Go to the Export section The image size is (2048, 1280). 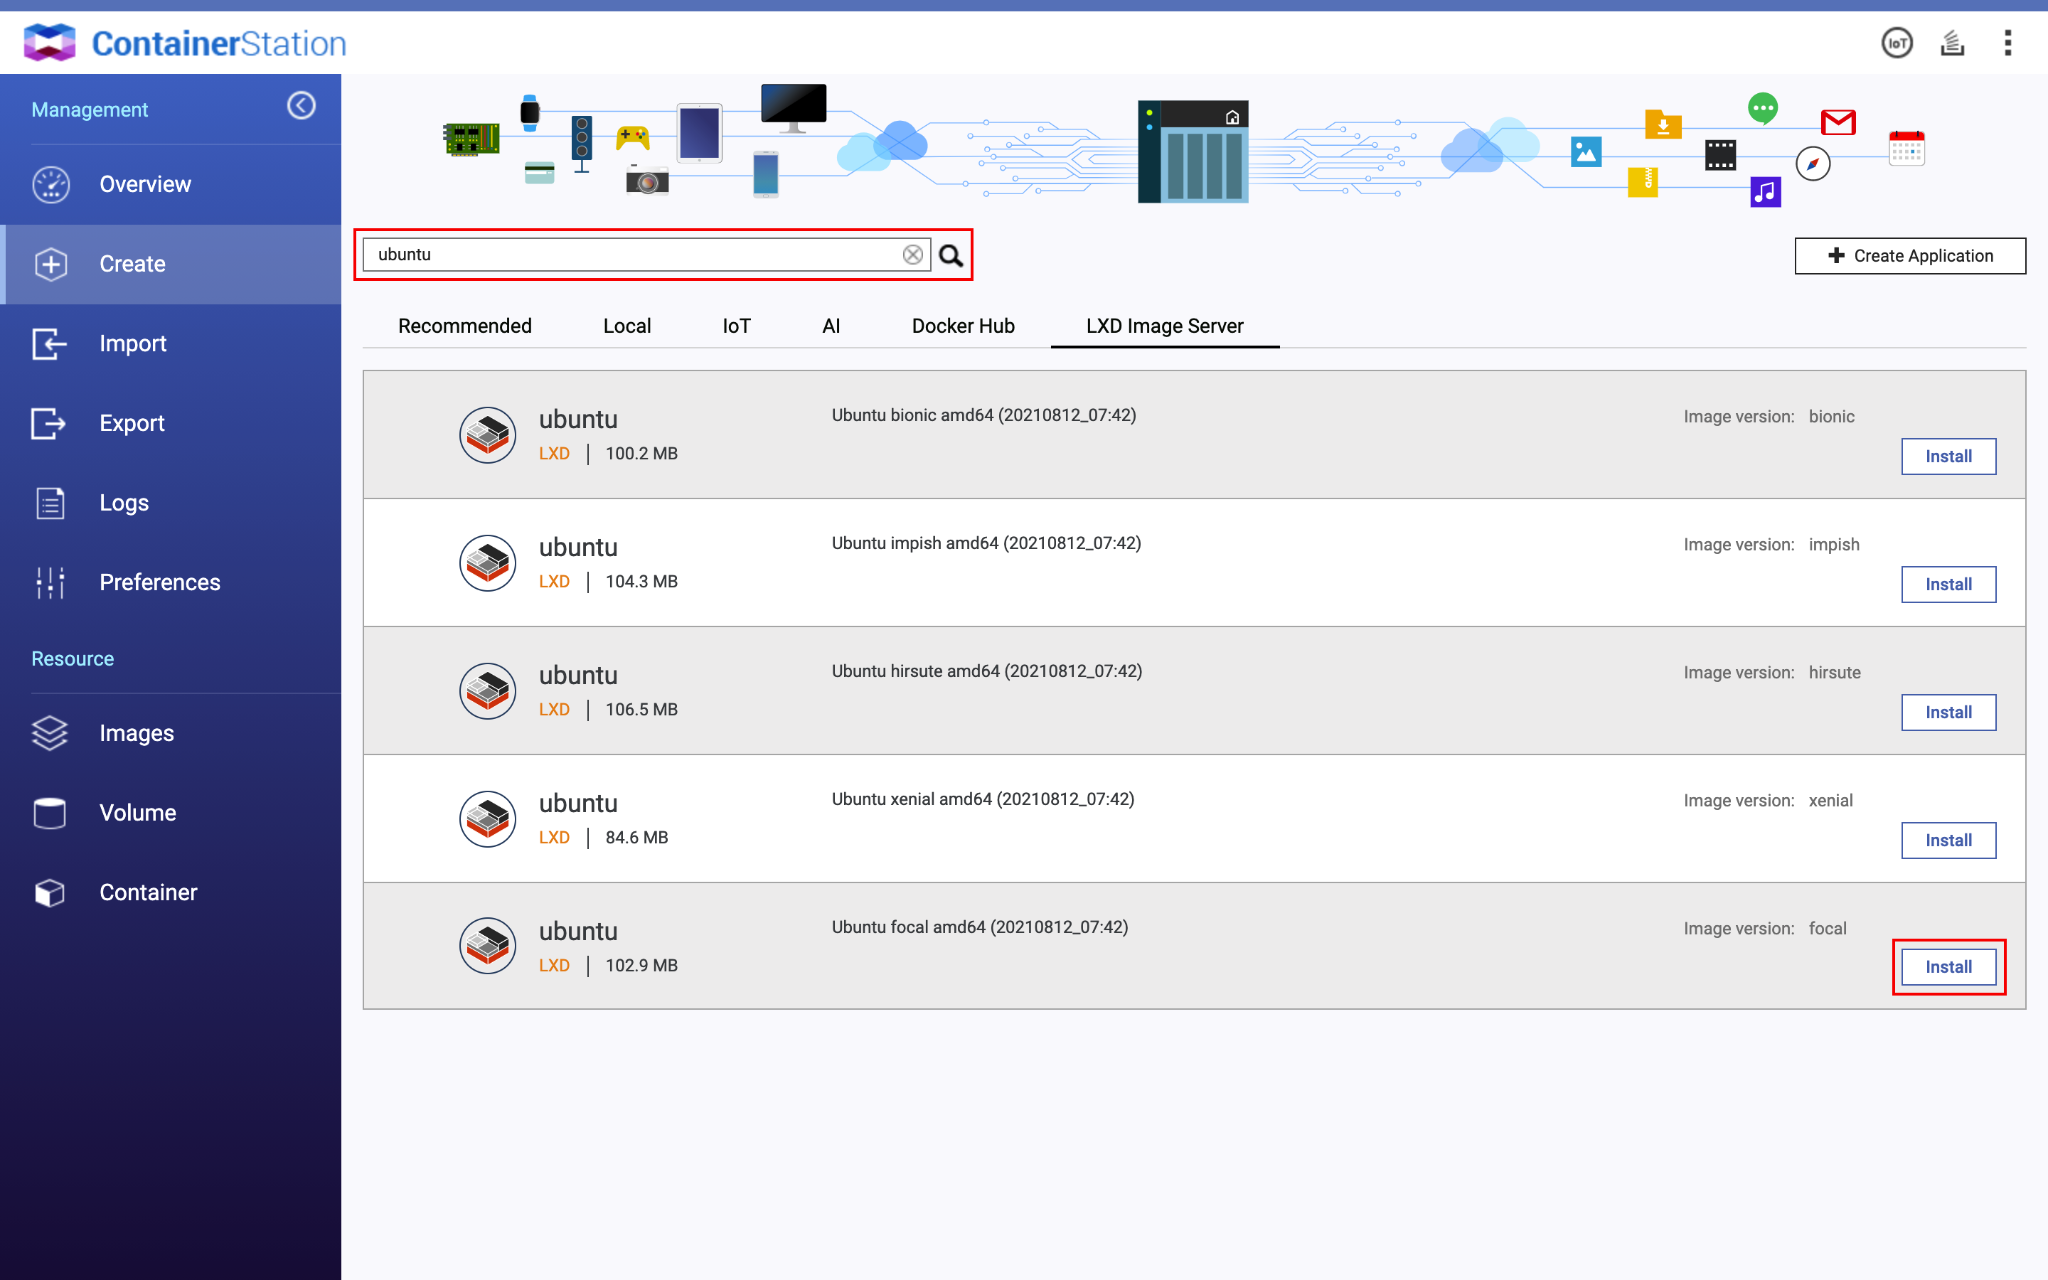[x=131, y=423]
